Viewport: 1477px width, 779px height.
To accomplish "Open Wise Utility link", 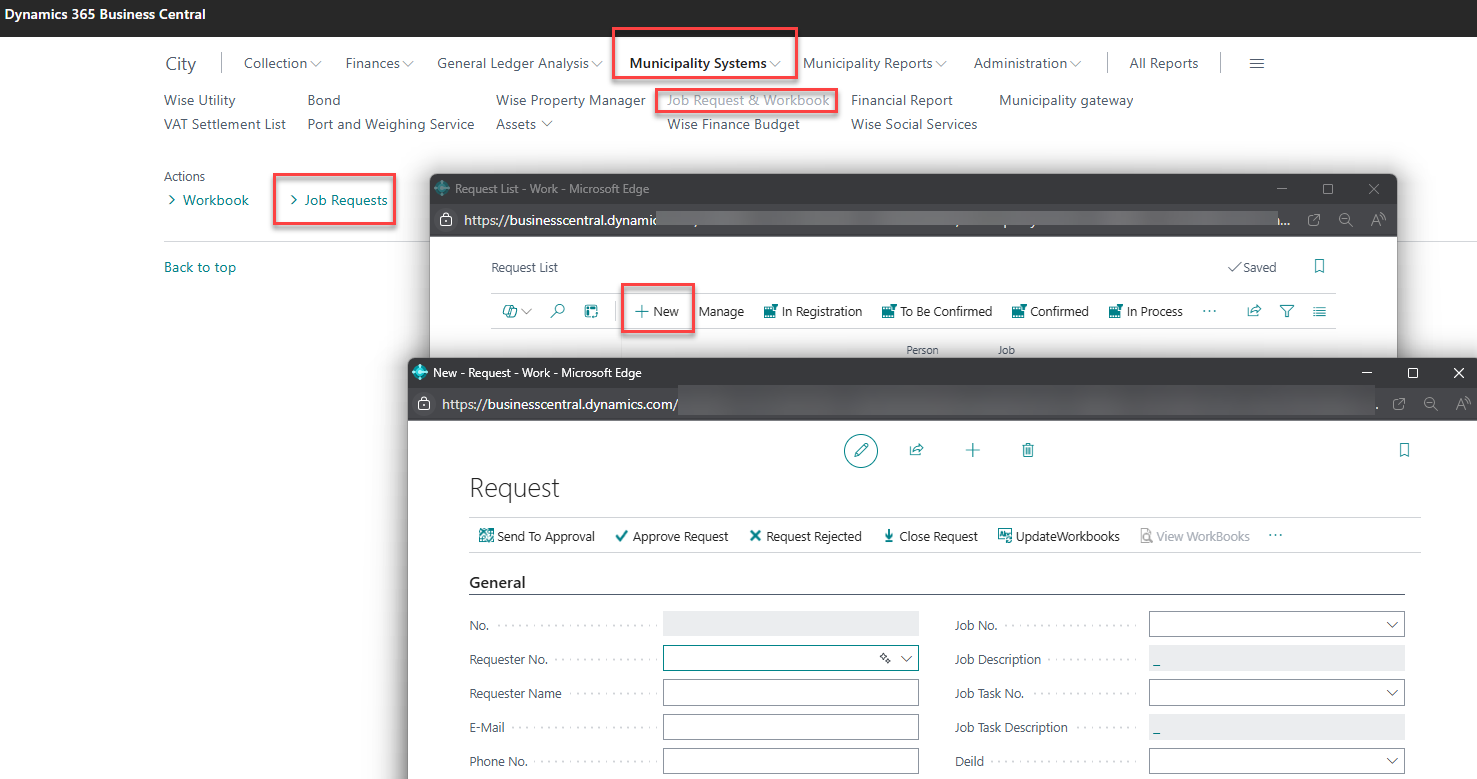I will pyautogui.click(x=200, y=100).
